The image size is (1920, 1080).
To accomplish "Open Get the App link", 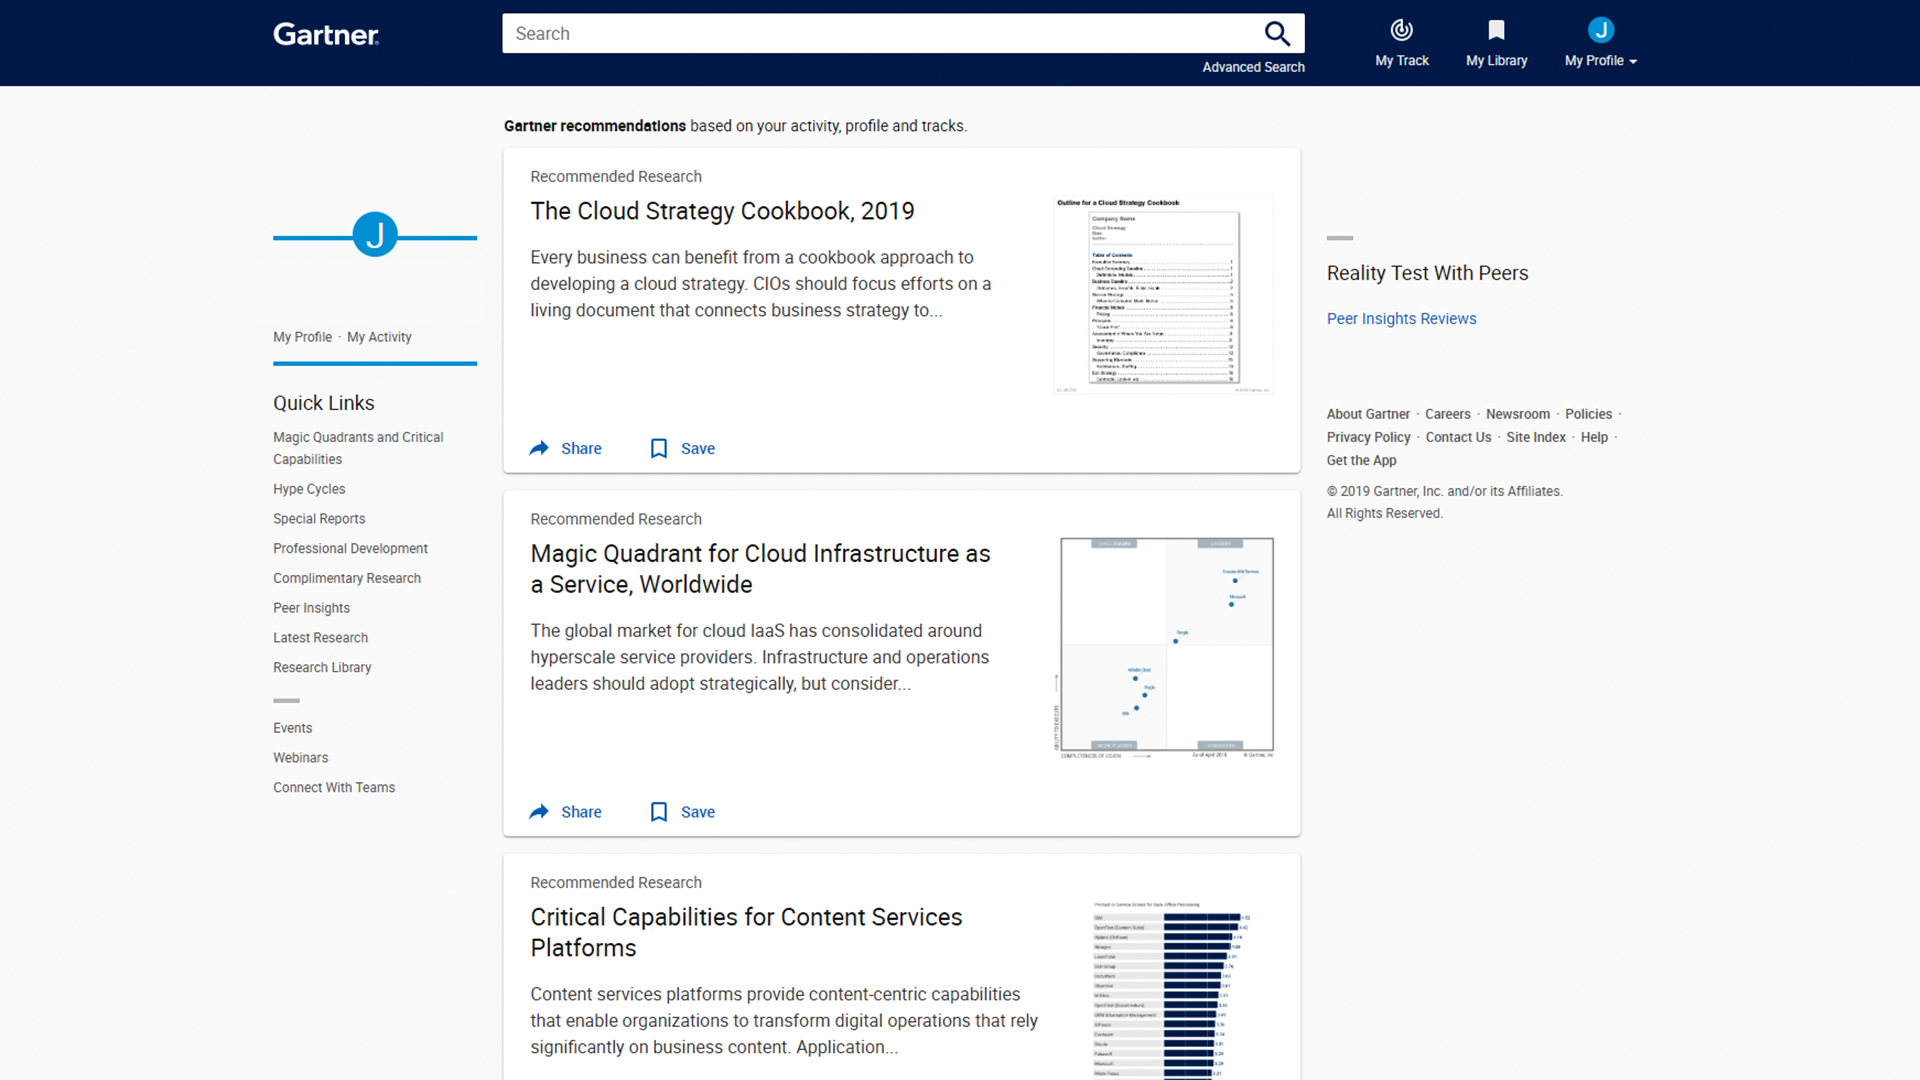I will (x=1361, y=460).
